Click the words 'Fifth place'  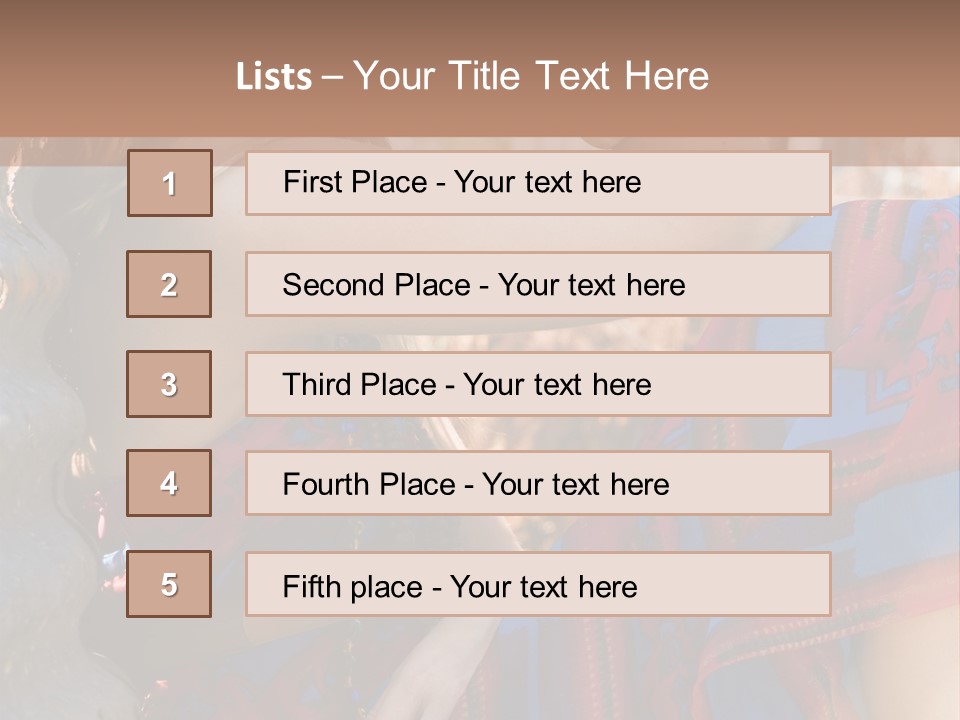click(x=351, y=586)
